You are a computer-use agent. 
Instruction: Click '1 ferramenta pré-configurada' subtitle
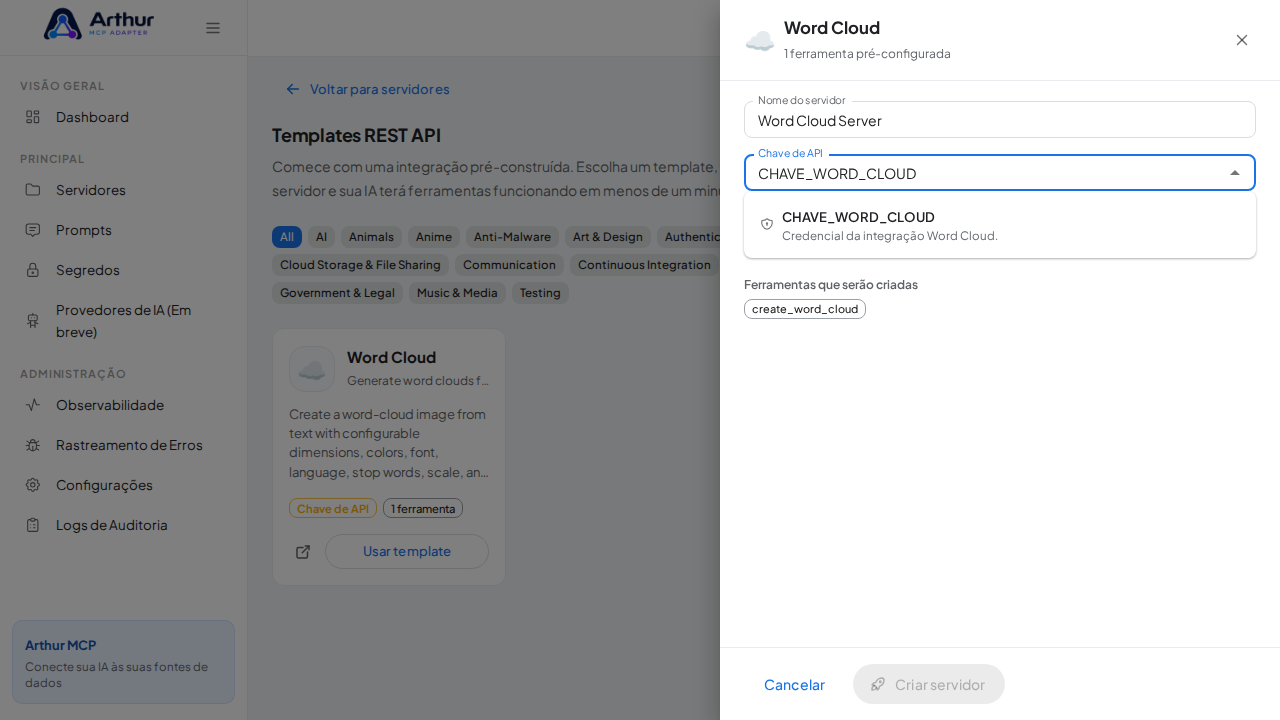(x=867, y=53)
